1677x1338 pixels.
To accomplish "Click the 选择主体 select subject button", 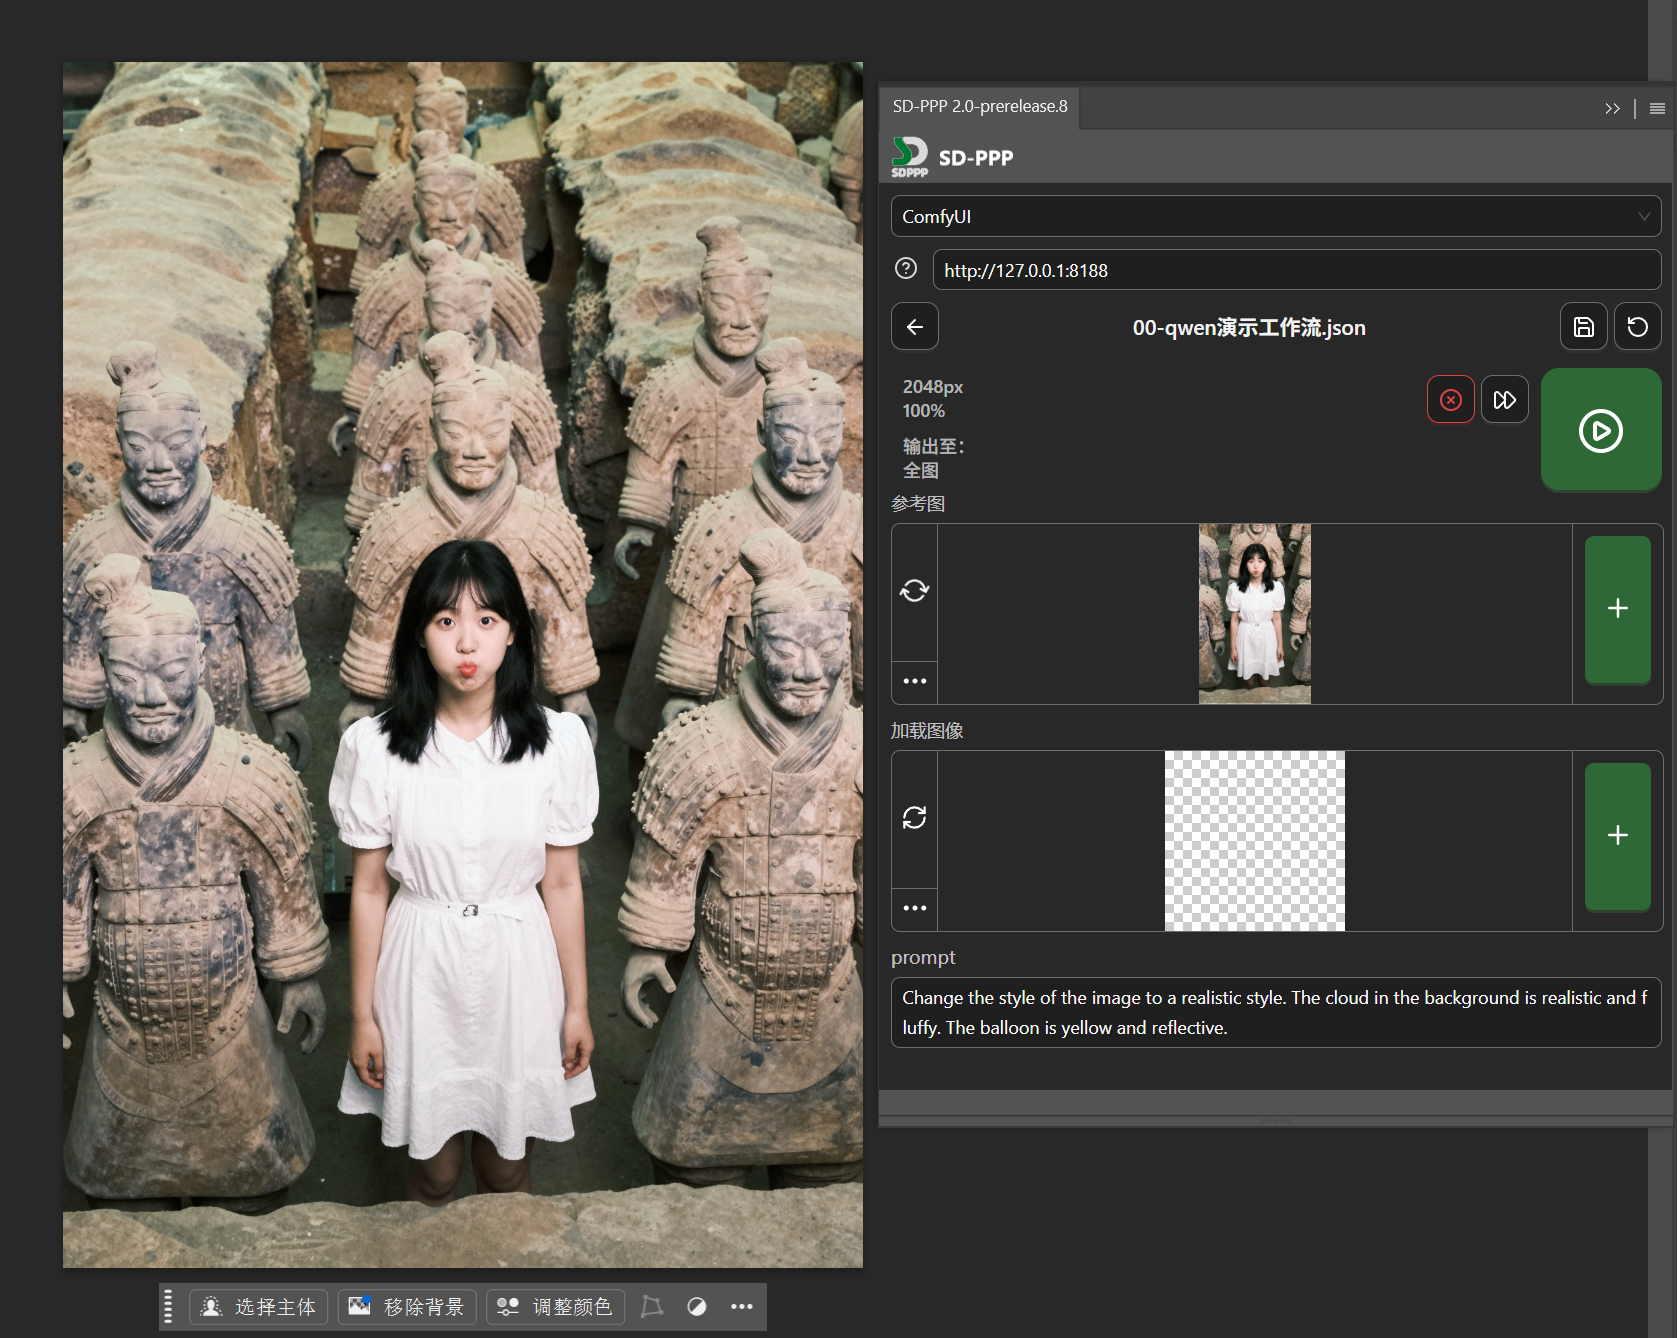I will 259,1307.
